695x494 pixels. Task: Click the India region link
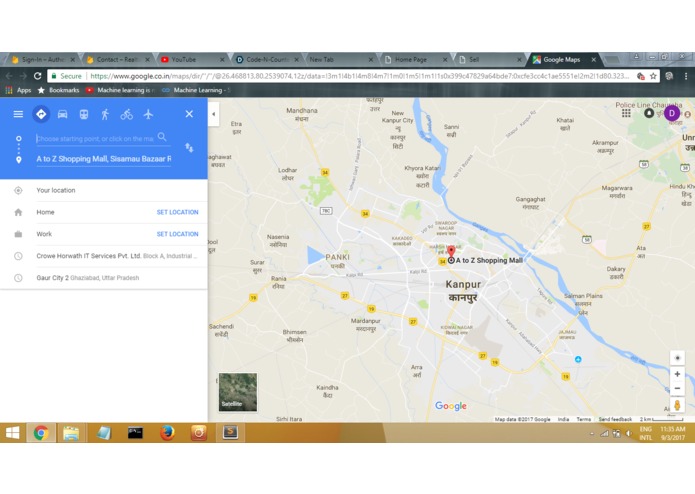(x=563, y=419)
